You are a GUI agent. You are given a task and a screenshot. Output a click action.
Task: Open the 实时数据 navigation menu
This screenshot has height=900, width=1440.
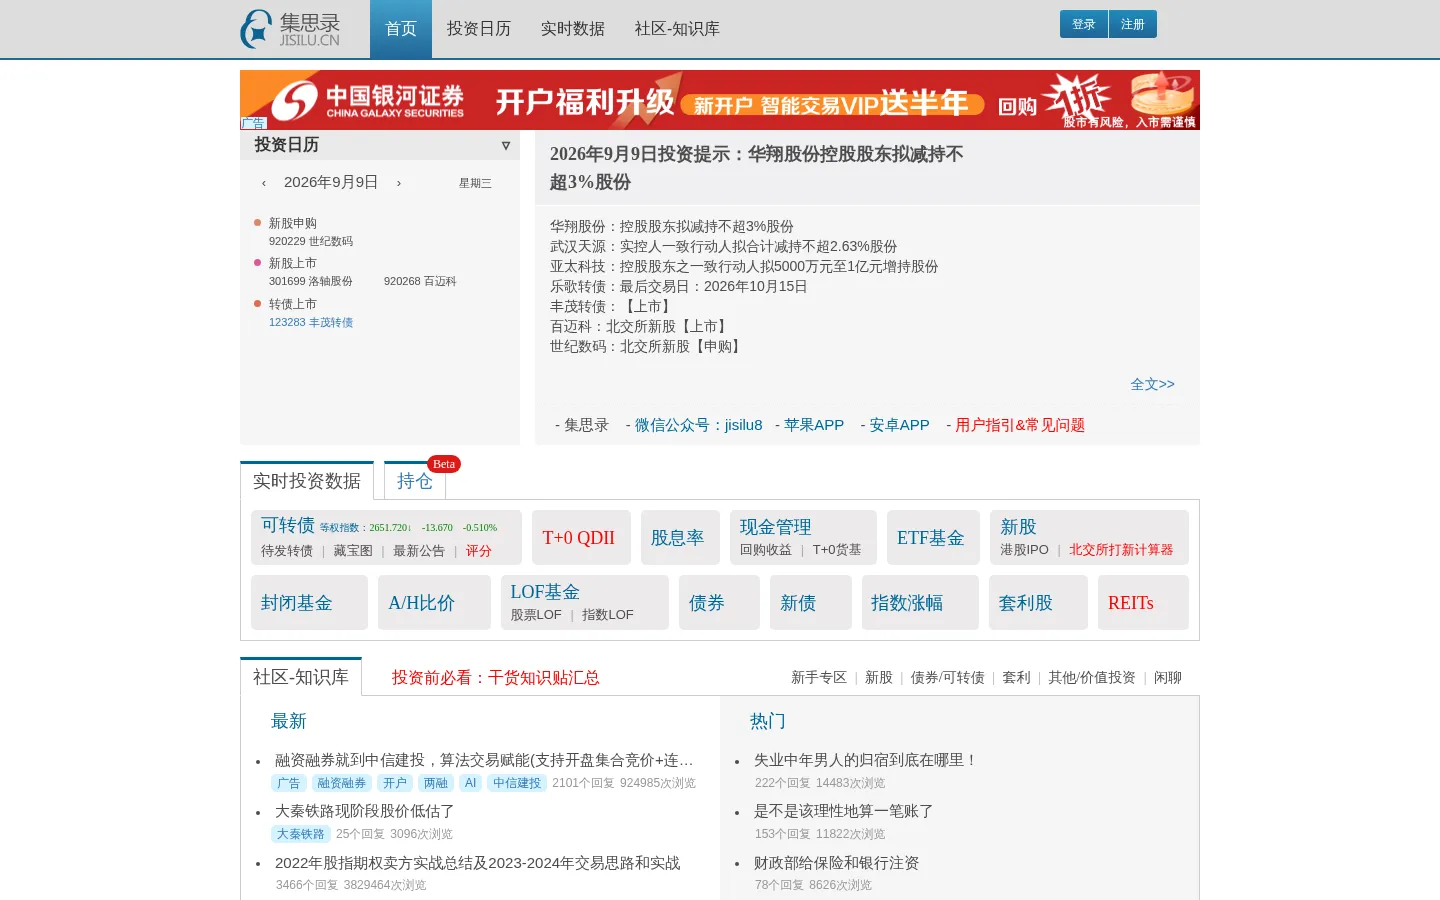tap(573, 29)
